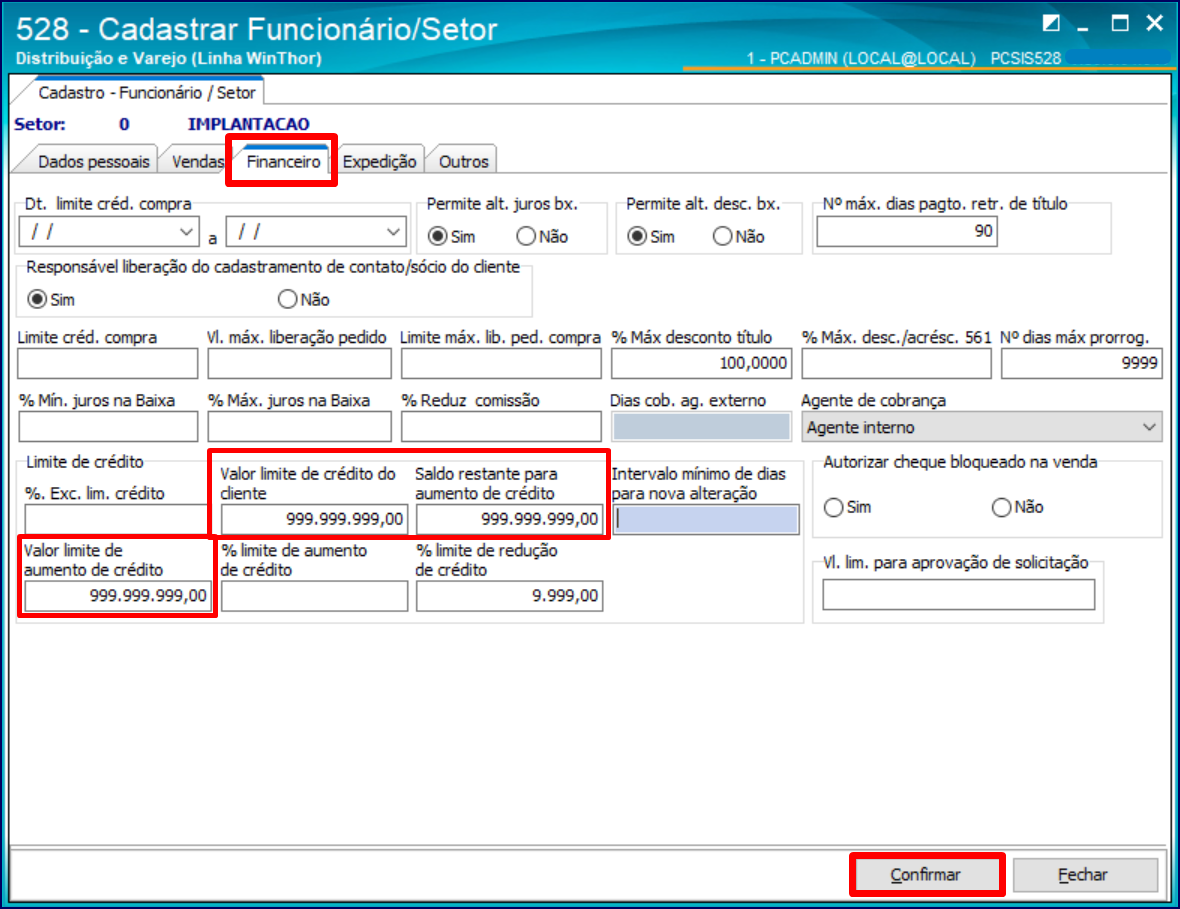The image size is (1180, 909).
Task: Open the first Dt. limite créd. compra date dropdown
Action: coord(186,232)
